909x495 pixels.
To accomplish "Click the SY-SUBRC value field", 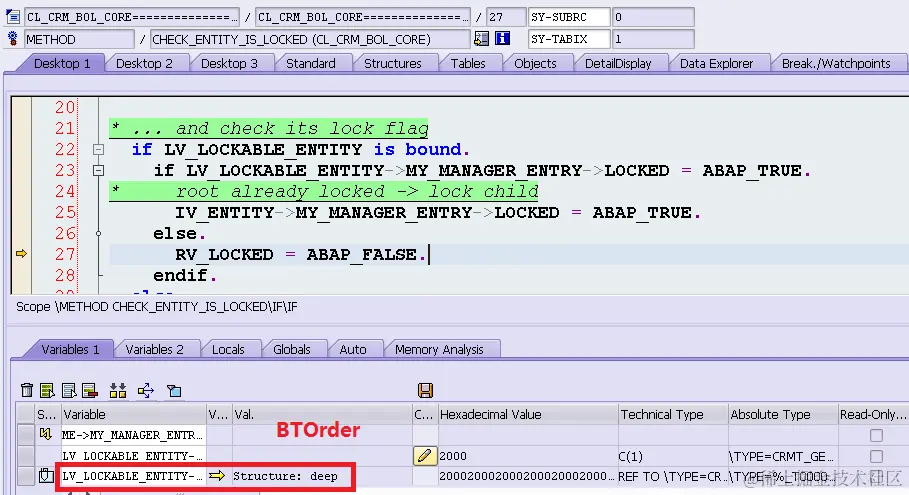I will [653, 17].
